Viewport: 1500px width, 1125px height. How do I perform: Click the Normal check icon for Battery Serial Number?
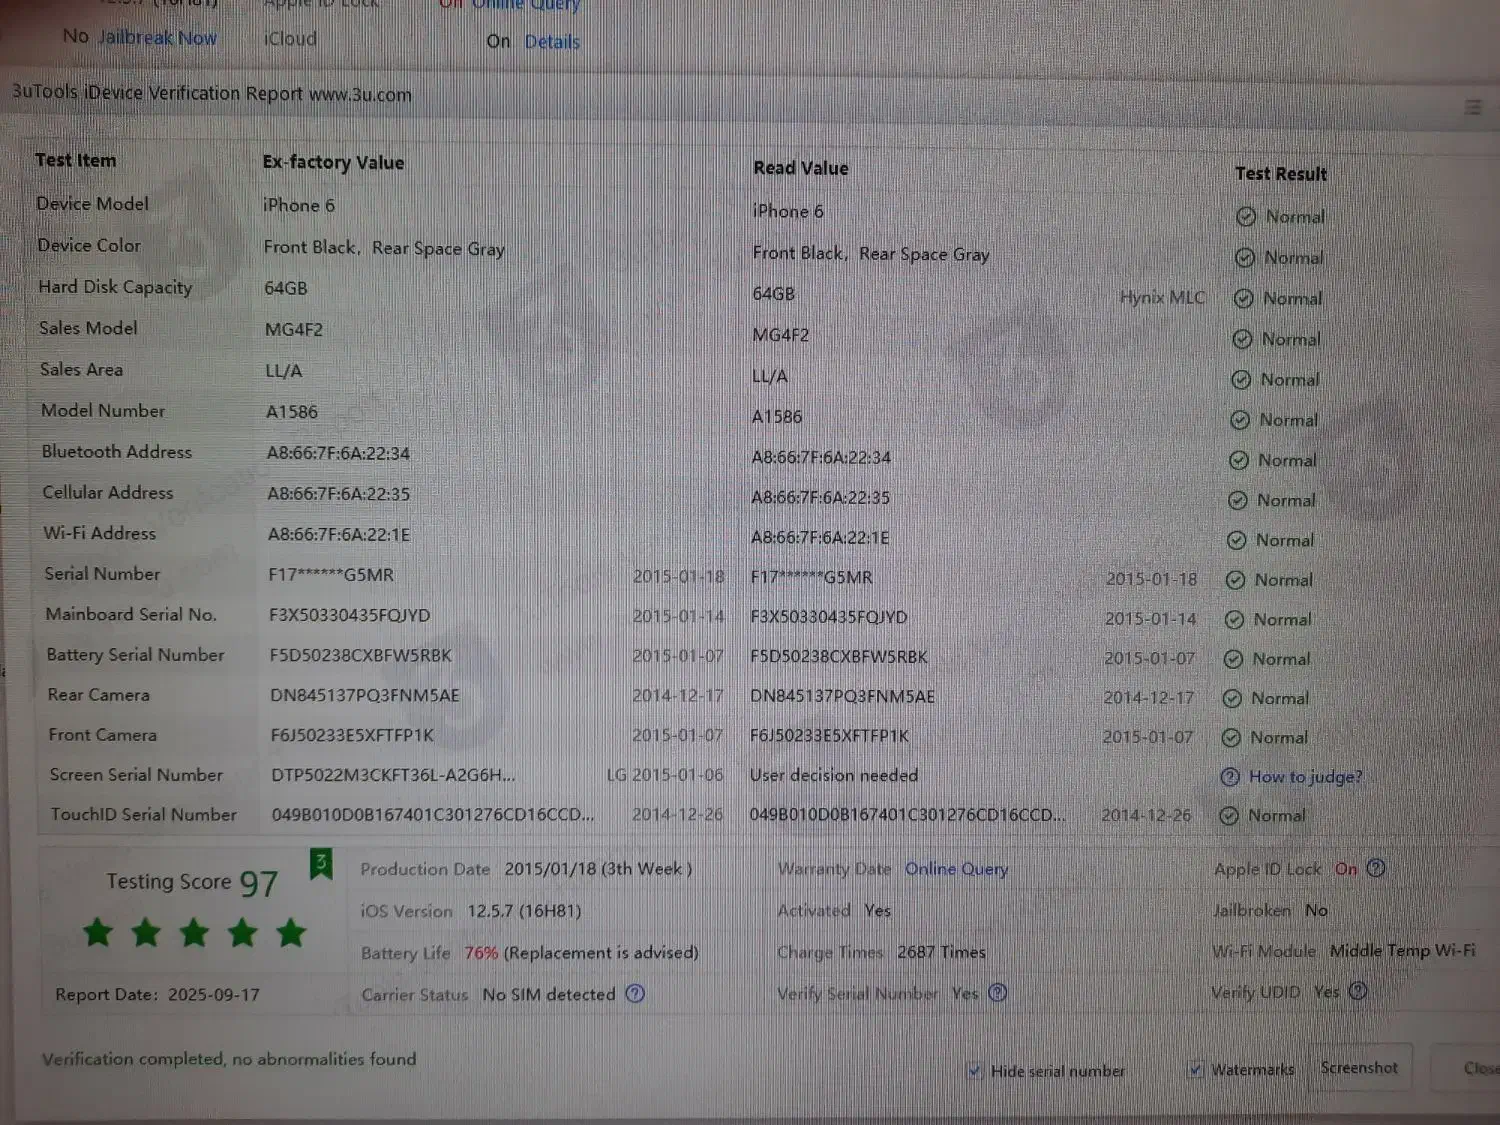click(x=1234, y=659)
